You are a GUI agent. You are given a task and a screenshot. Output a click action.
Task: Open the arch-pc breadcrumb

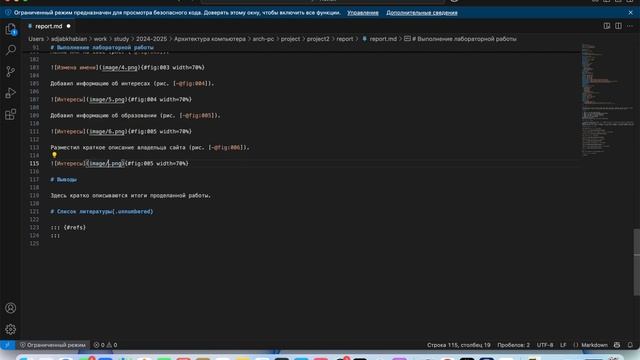(263, 39)
